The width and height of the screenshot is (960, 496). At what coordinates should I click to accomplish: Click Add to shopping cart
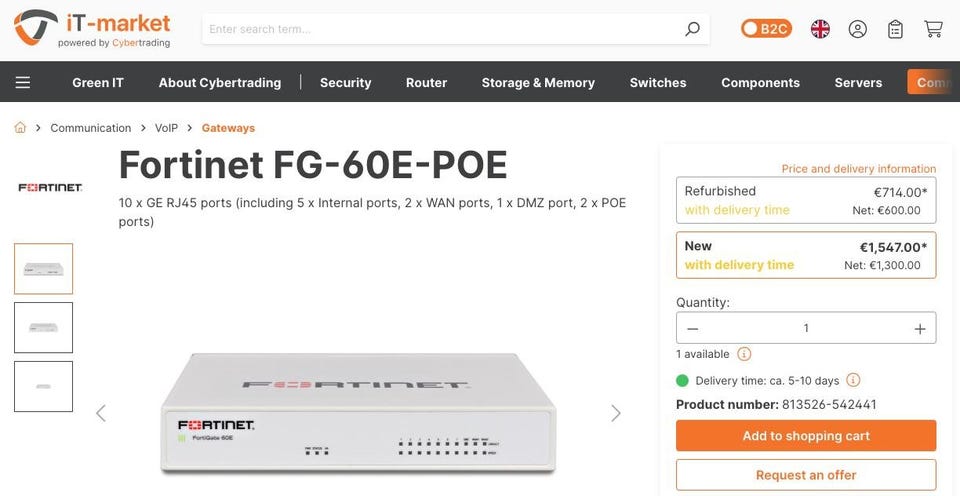806,436
